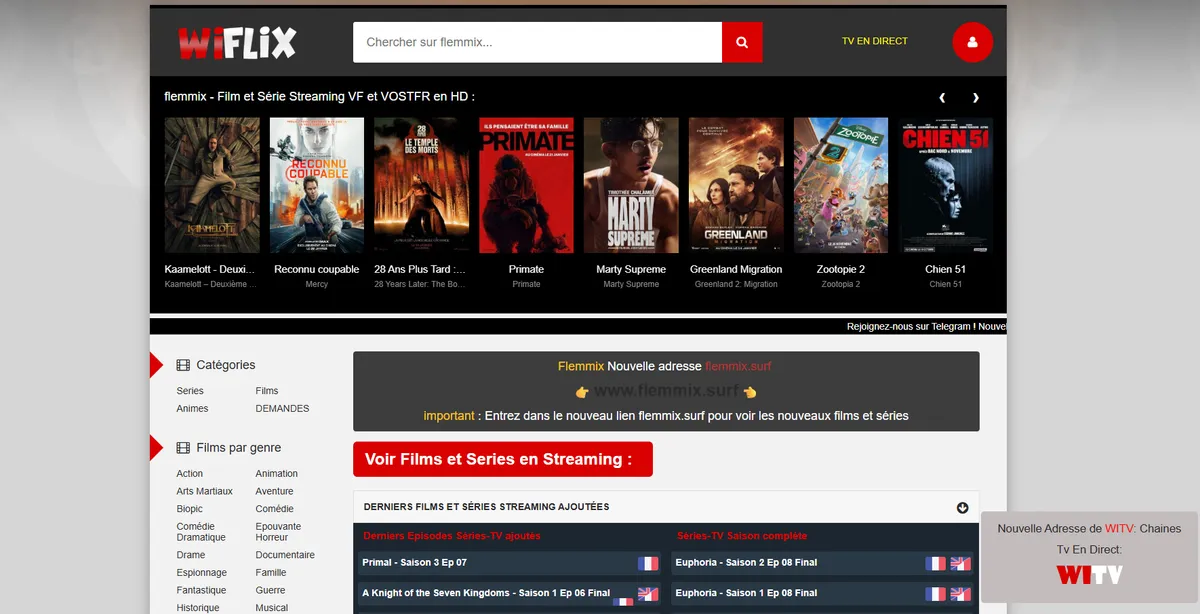Open A Knight of the Seven Kingdoms episode
Image resolution: width=1200 pixels, height=614 pixels.
[x=486, y=593]
